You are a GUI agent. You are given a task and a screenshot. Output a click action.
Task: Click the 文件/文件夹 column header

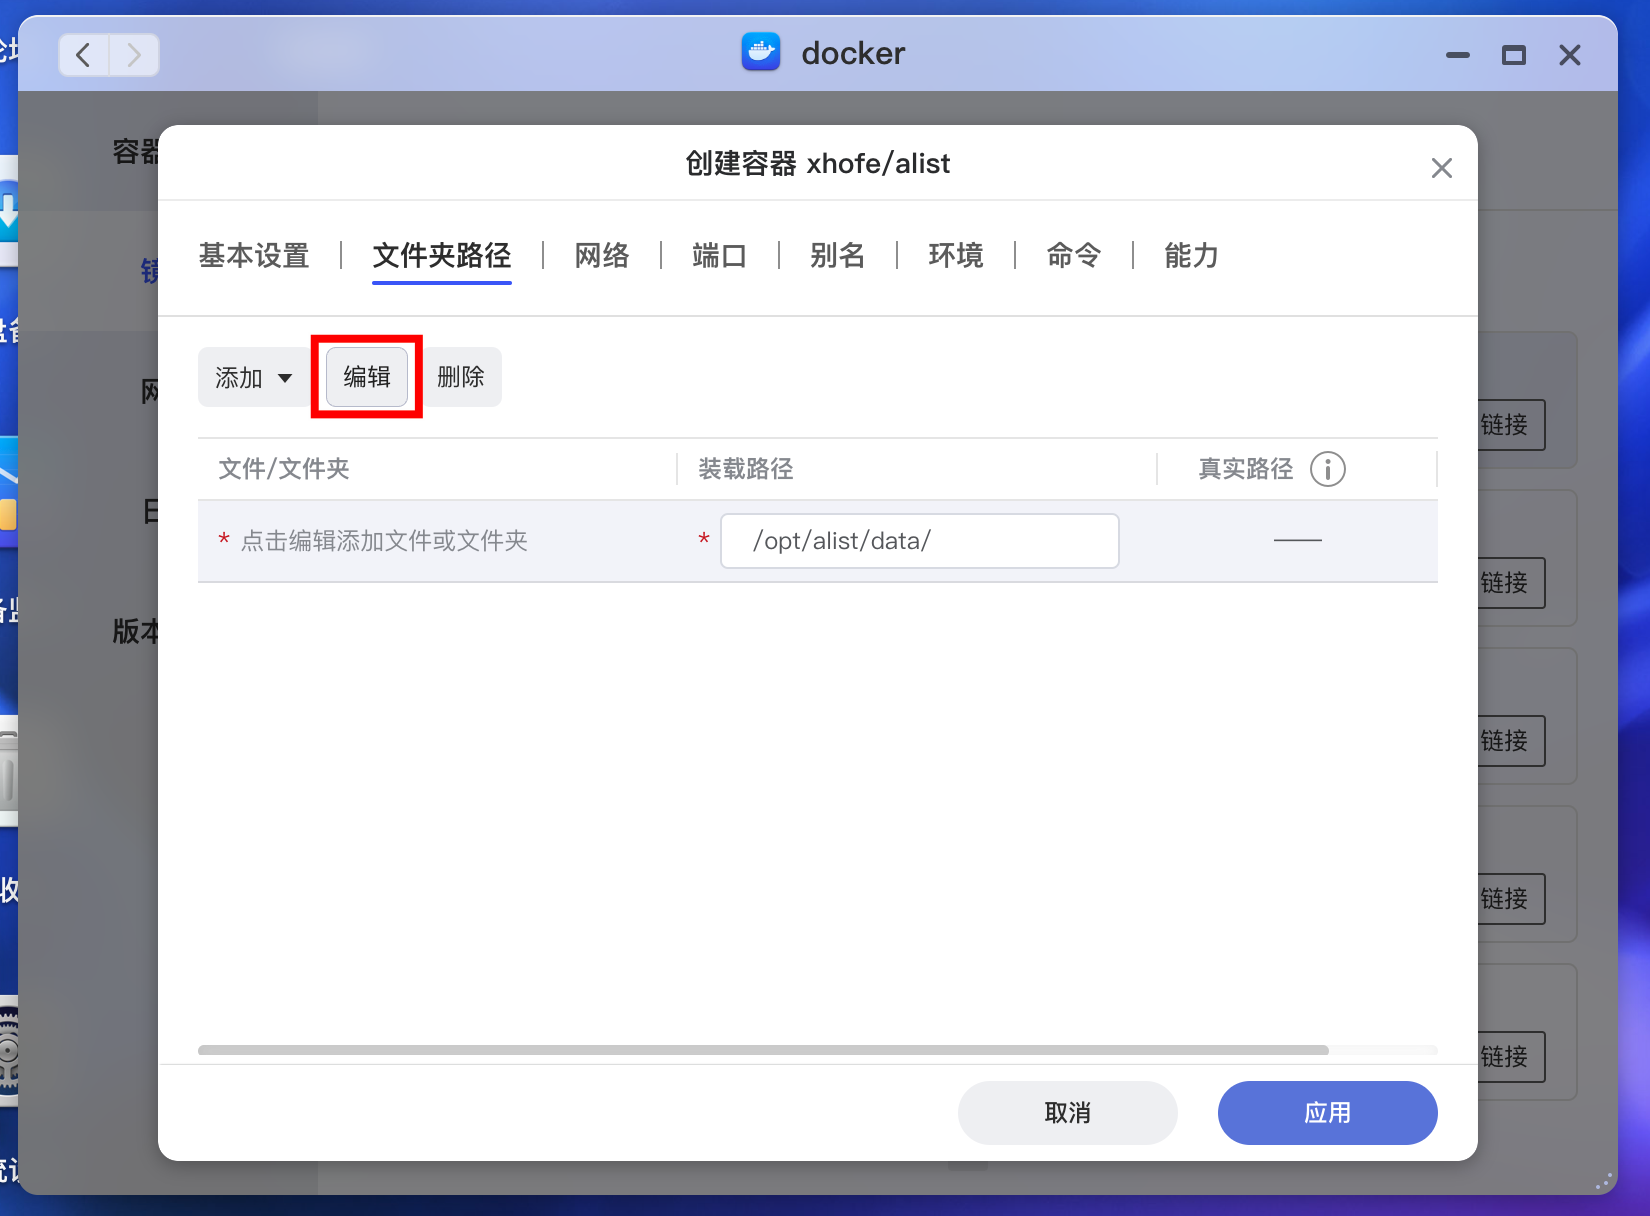click(284, 469)
